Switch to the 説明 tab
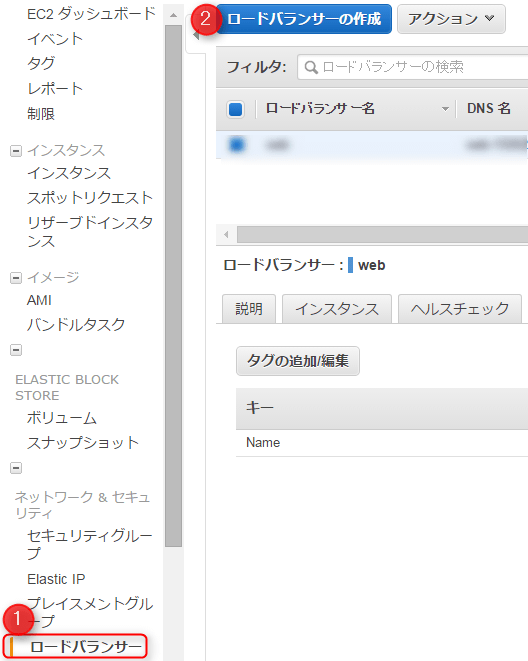 point(249,309)
